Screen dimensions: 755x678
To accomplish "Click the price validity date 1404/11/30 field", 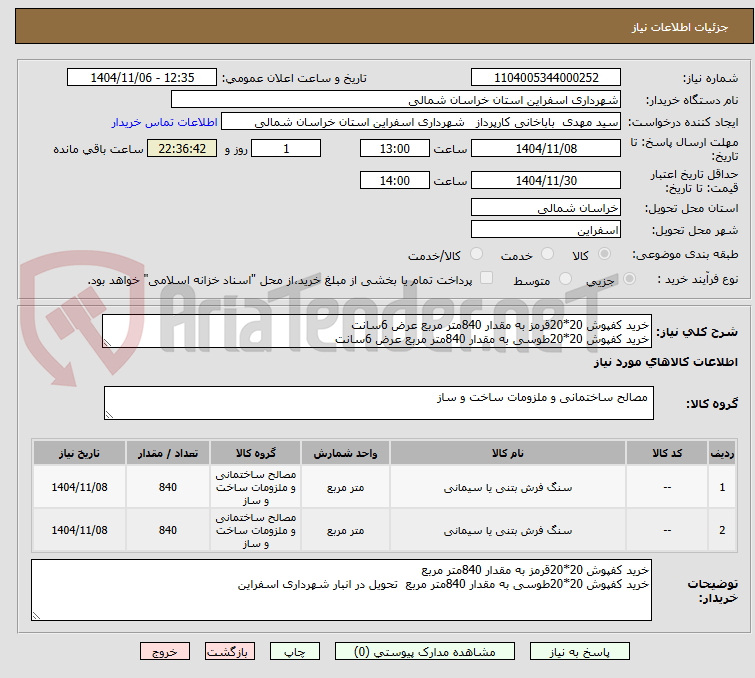I will coord(546,181).
